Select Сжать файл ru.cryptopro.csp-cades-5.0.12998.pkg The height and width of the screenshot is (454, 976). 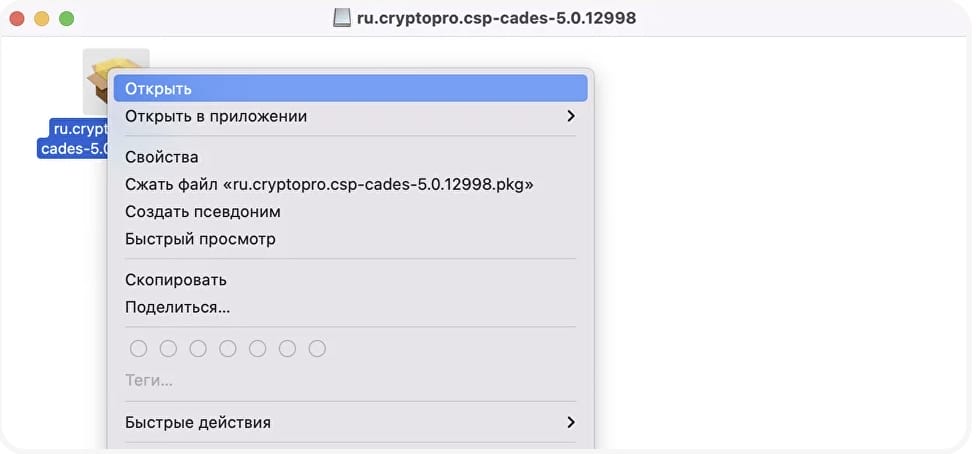(x=329, y=184)
